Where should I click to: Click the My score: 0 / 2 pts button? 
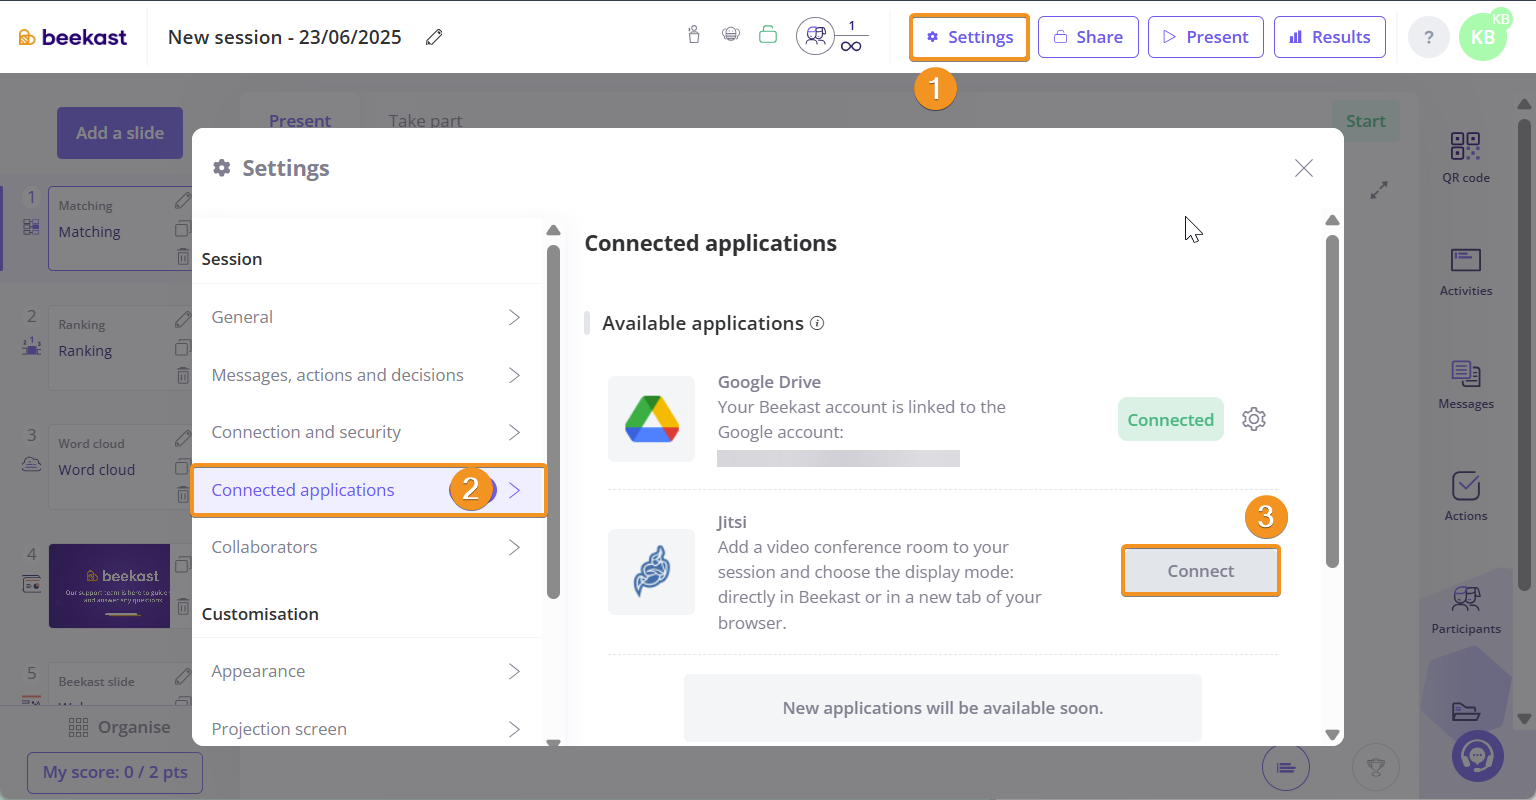(115, 772)
